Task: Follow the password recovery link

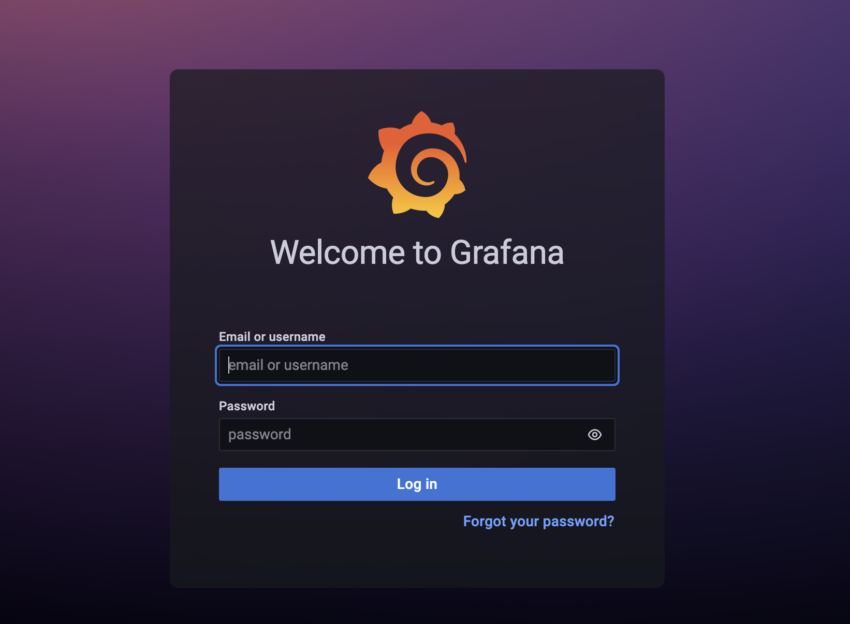Action: pyautogui.click(x=538, y=521)
